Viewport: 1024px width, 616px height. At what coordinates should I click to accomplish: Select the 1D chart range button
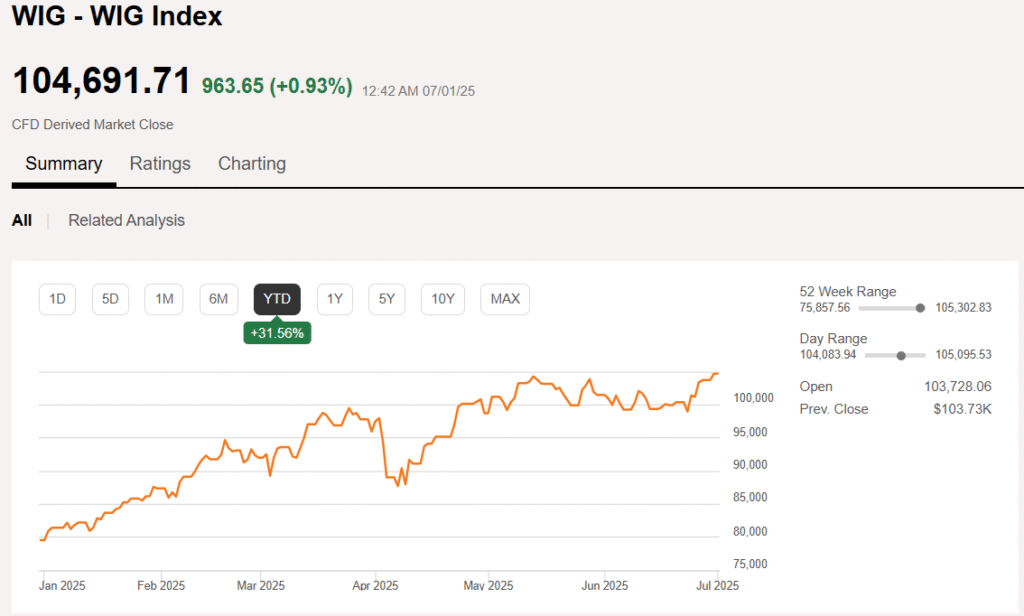tap(57, 299)
